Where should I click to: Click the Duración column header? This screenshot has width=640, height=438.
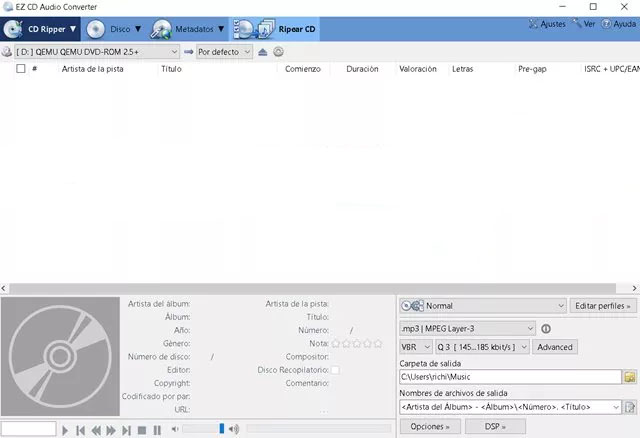362,69
